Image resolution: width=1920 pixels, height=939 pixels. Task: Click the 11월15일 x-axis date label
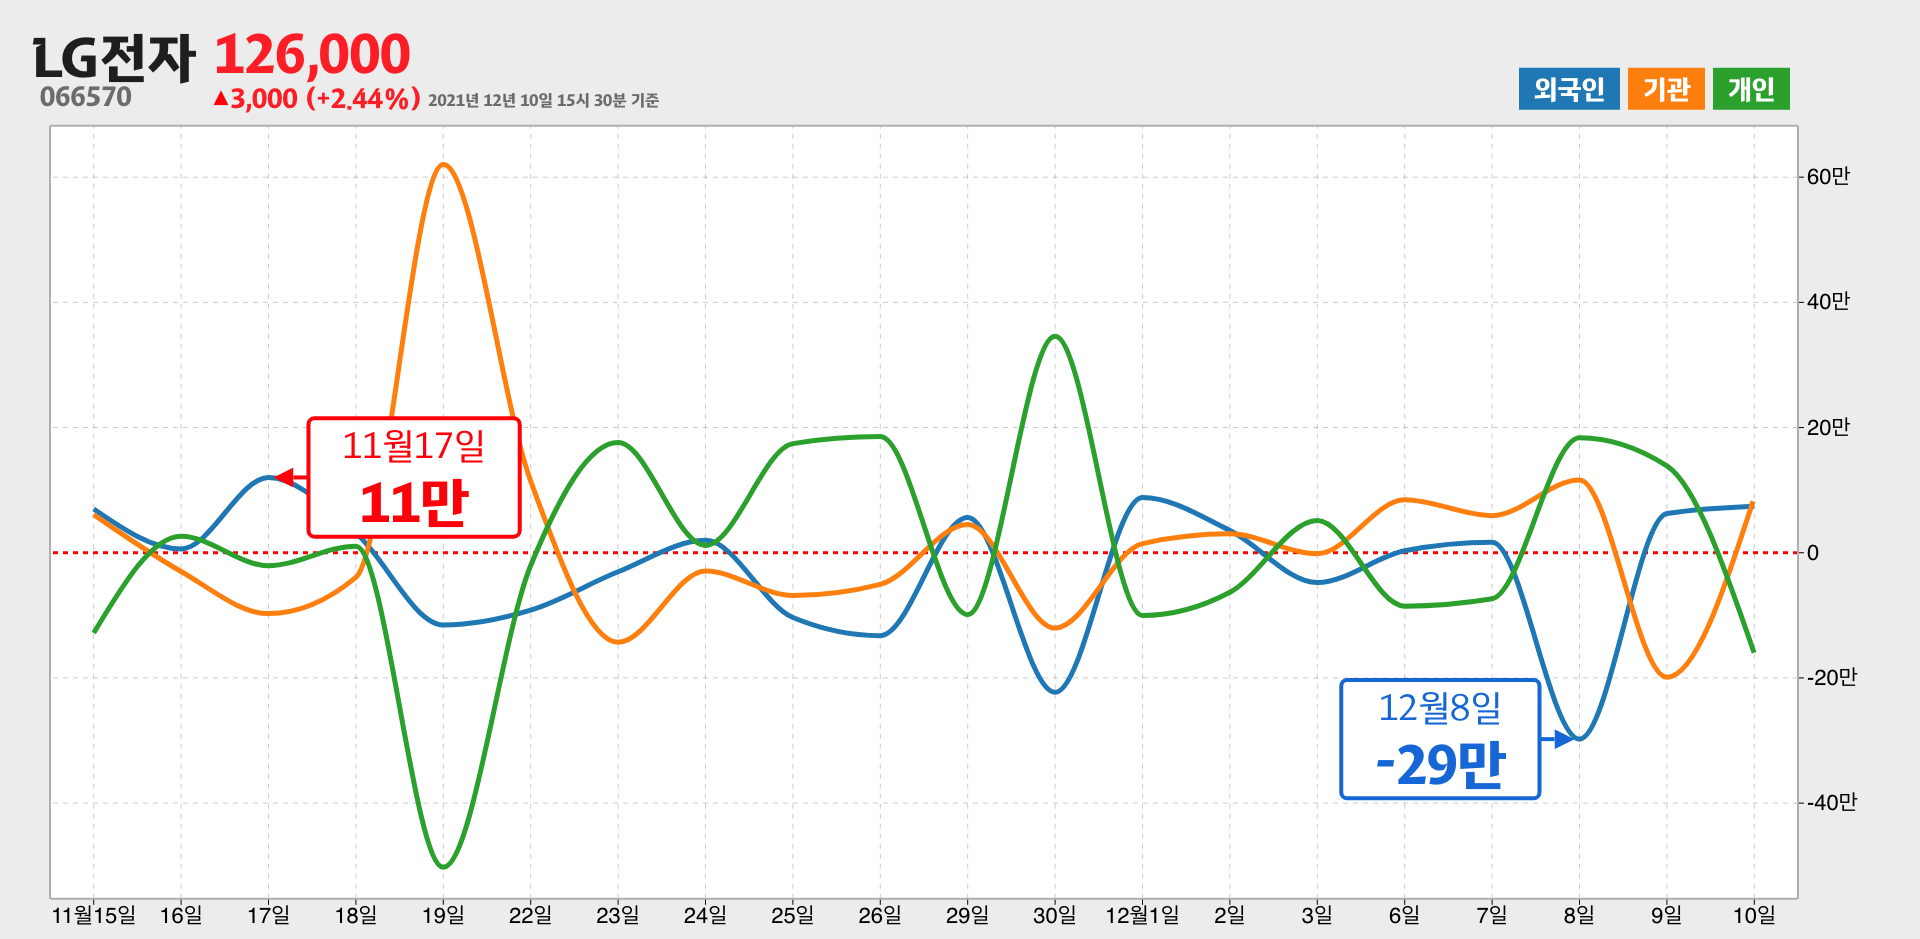pyautogui.click(x=93, y=915)
